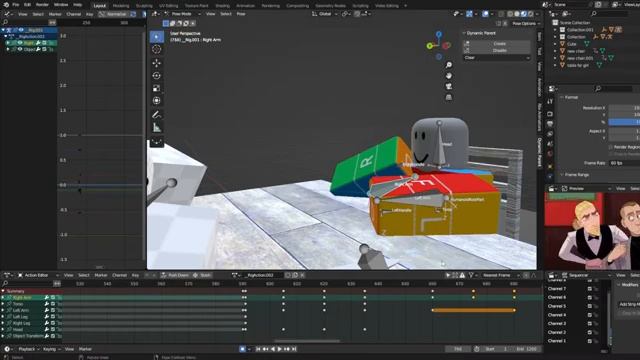Jump to start frame playback button
Image resolution: width=640 pixels, height=360 pixels.
click(258, 349)
